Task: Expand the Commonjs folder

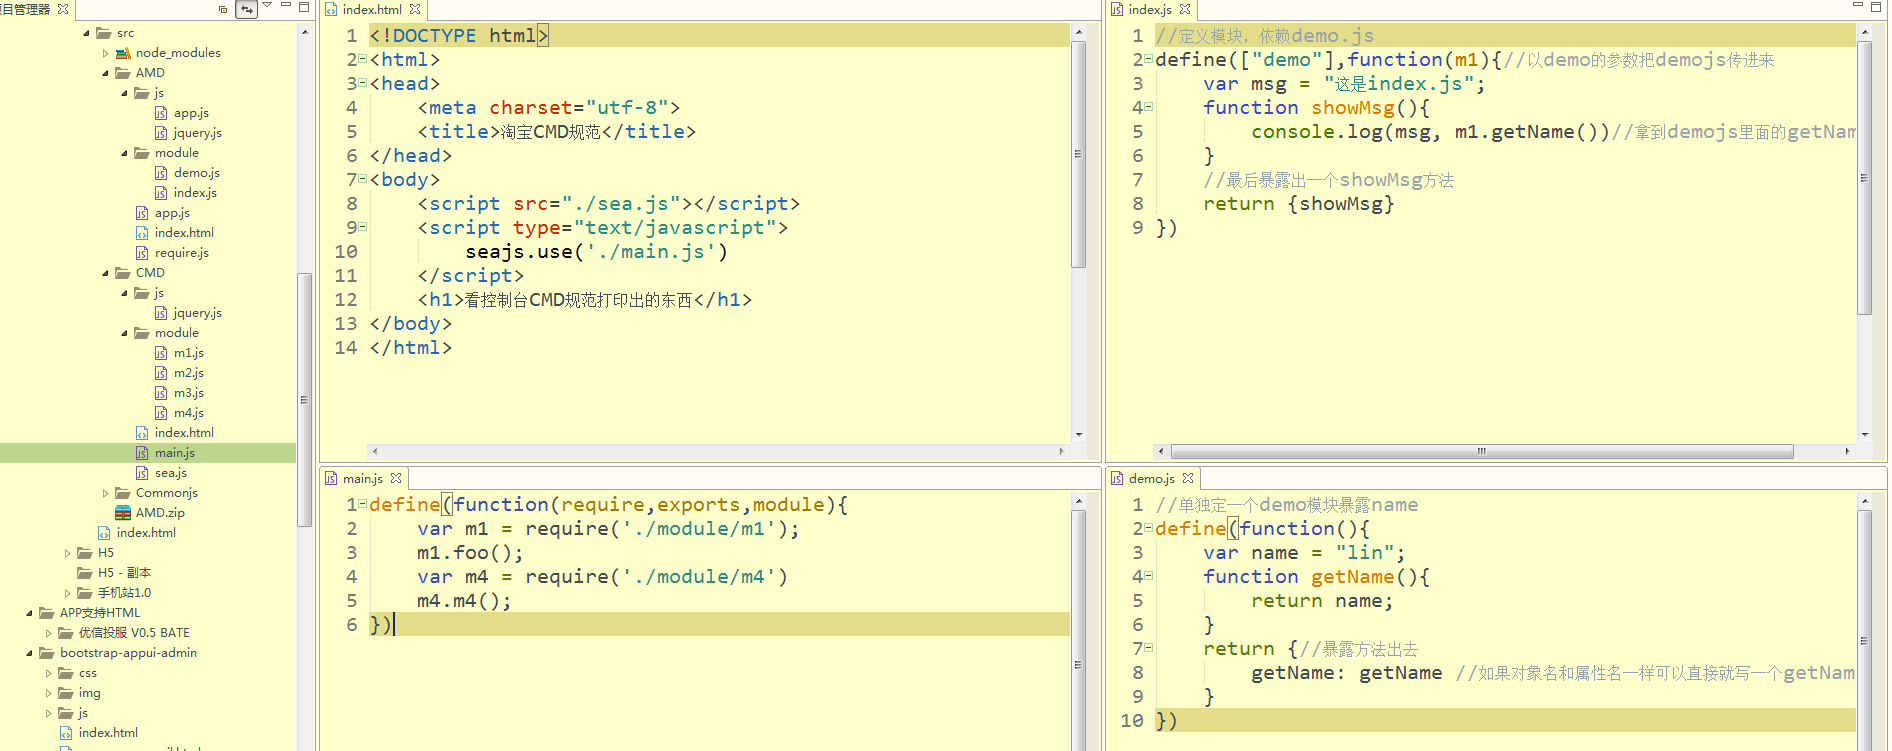Action: 105,493
